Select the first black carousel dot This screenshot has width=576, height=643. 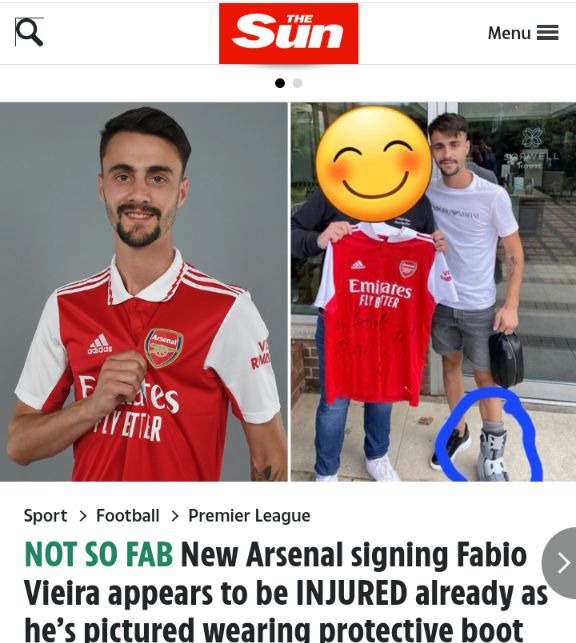[x=280, y=83]
